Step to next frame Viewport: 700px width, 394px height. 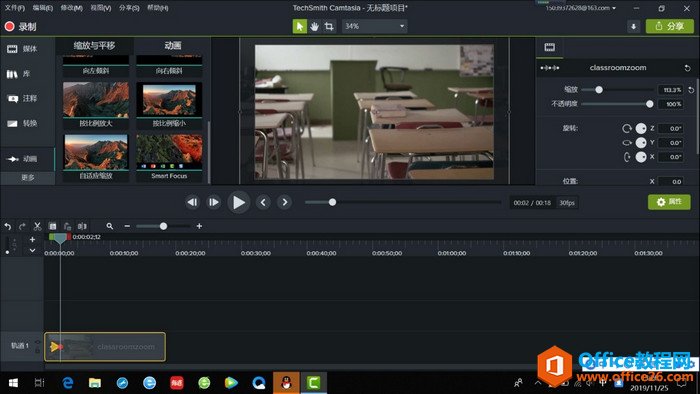click(x=214, y=203)
